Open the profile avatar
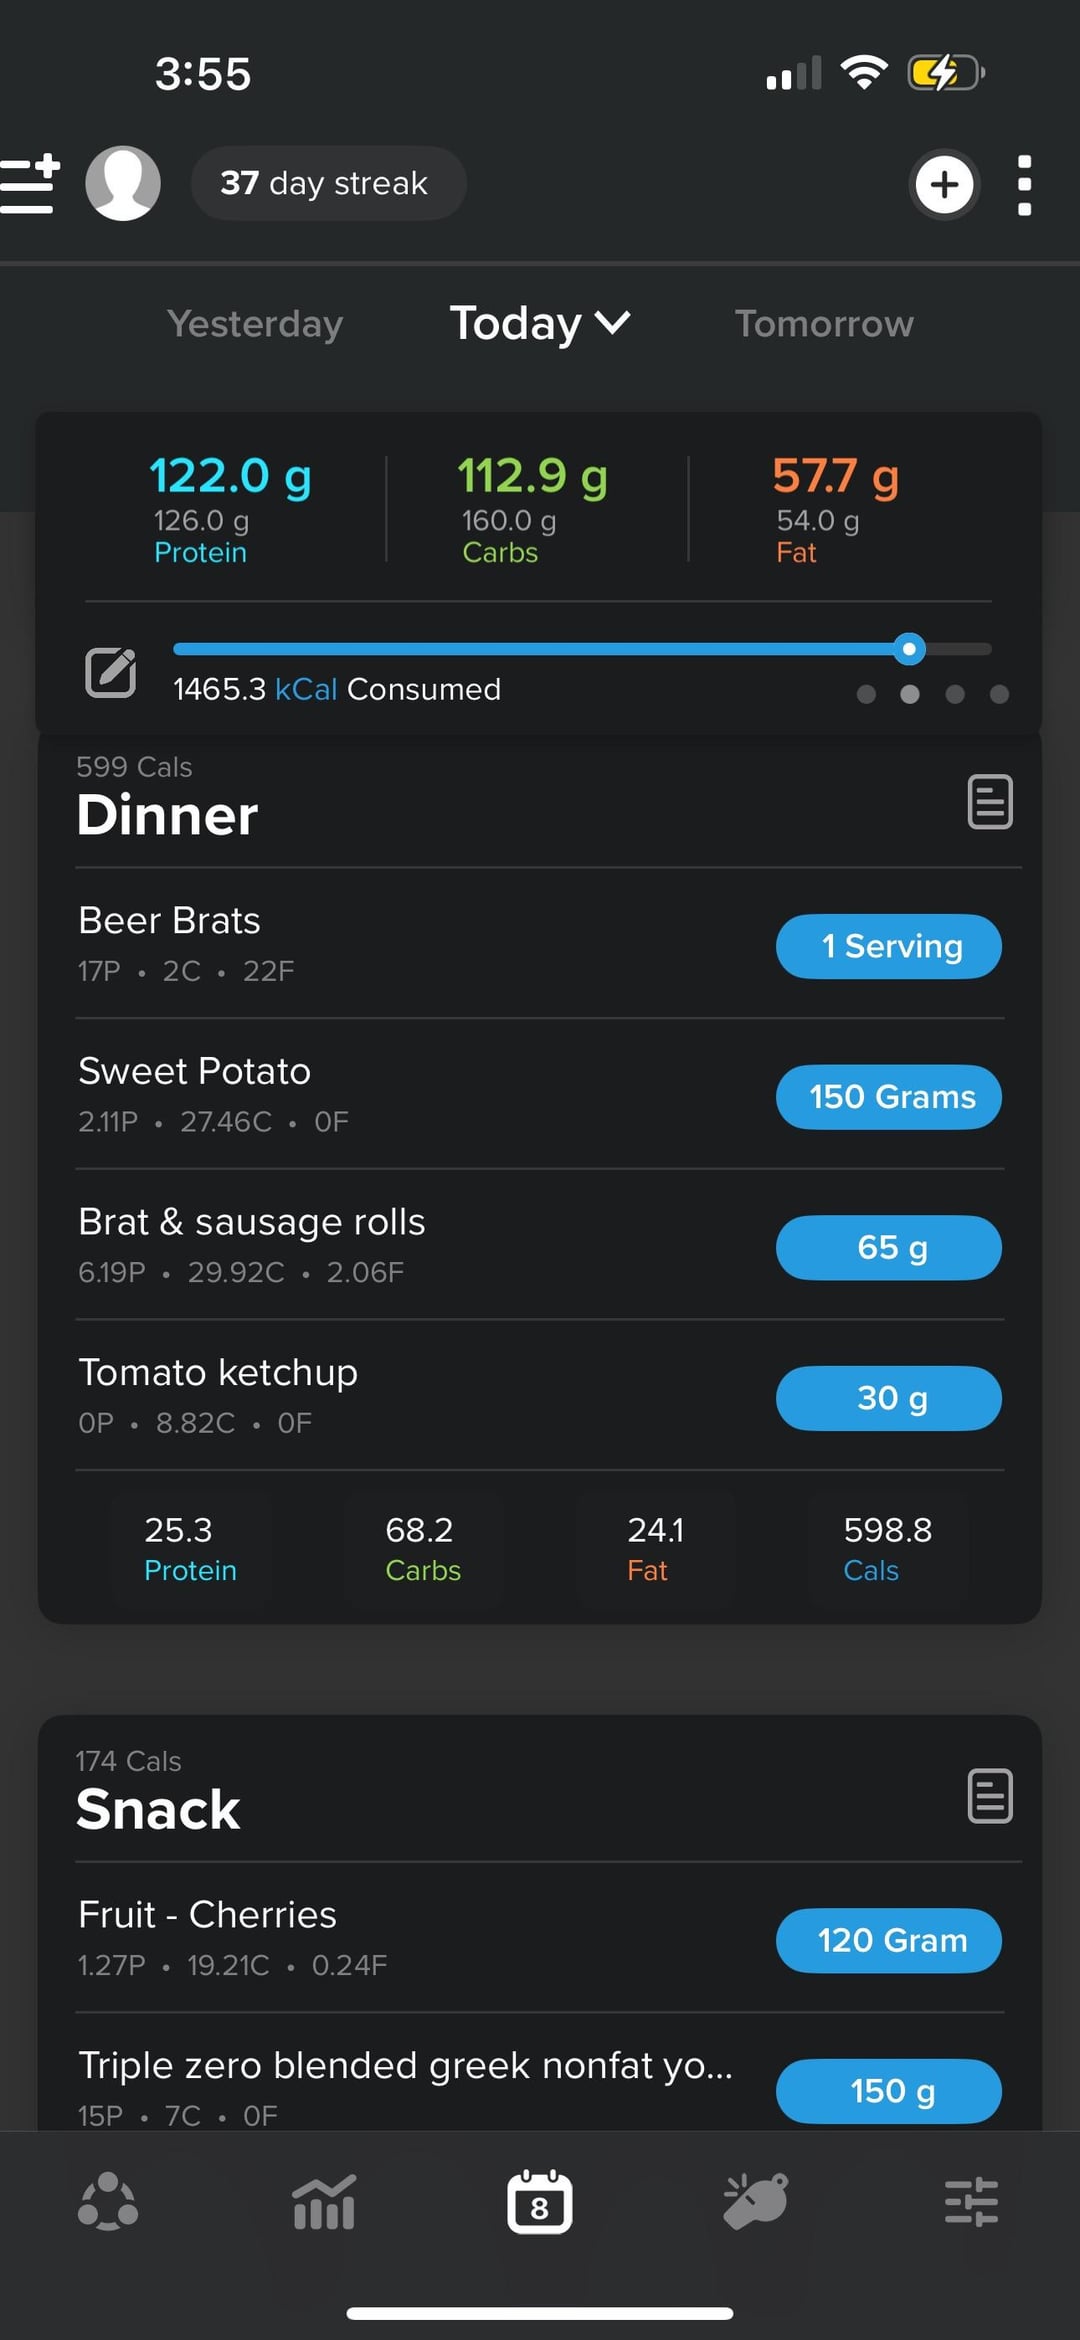1080x2340 pixels. pos(123,184)
